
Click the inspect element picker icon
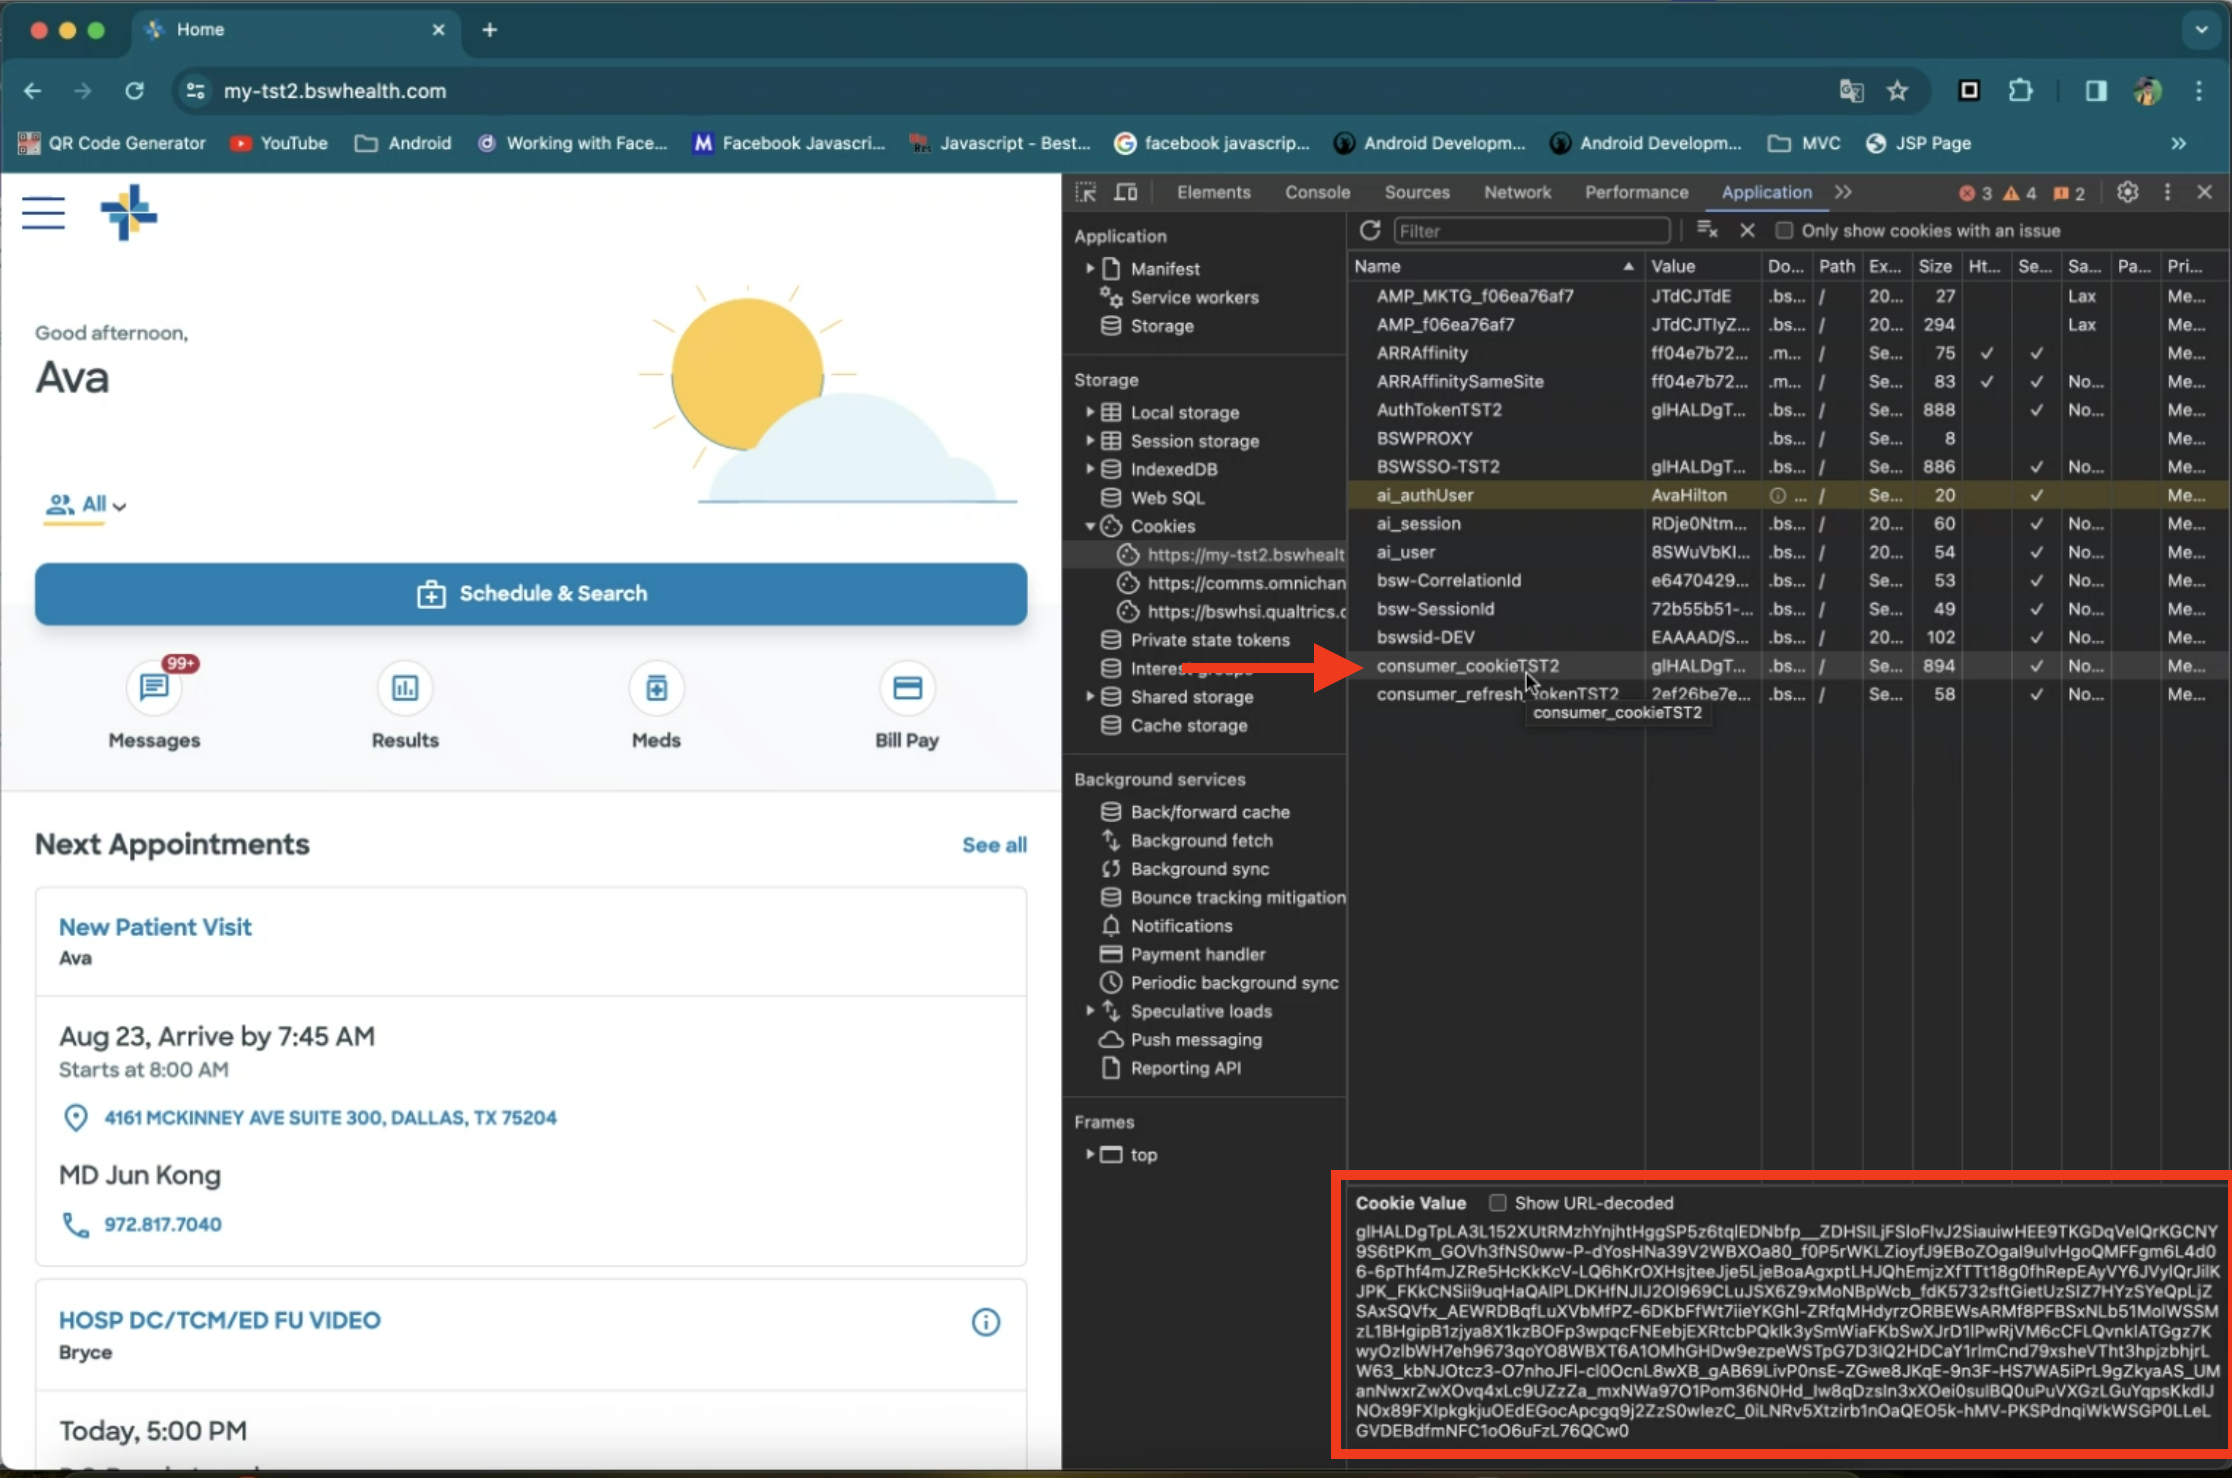coord(1086,192)
